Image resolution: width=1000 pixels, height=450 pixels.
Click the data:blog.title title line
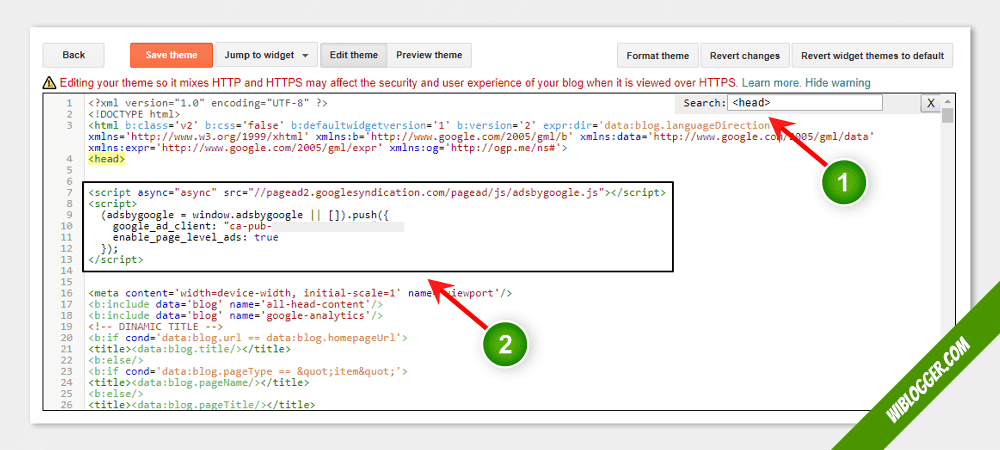189,349
